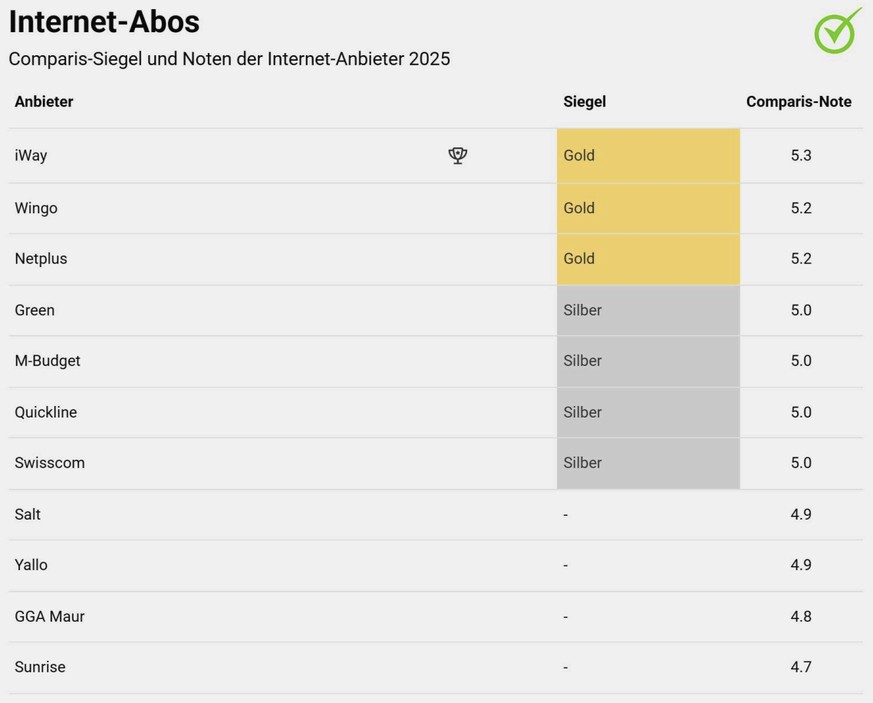Click the "Anbieter" column header
The image size is (873, 703).
click(x=44, y=102)
